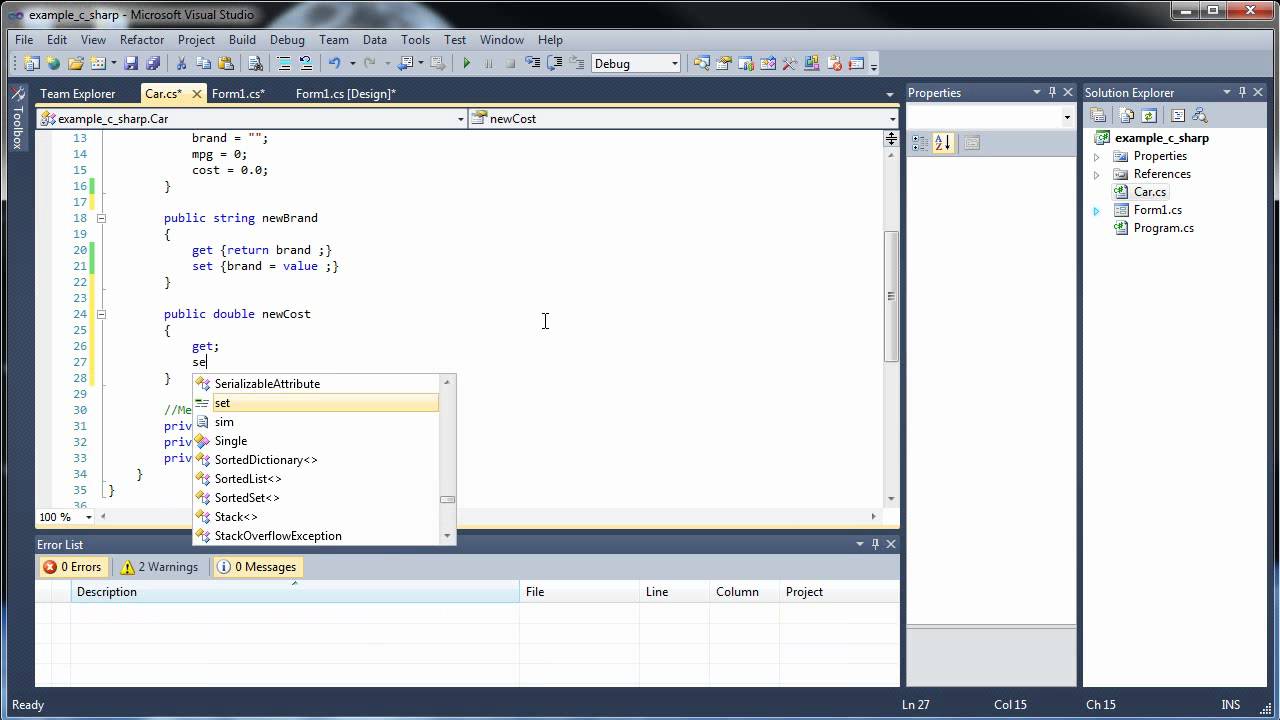Image resolution: width=1280 pixels, height=720 pixels.
Task: Click Refresh icon in Solution Explorer
Action: (1149, 116)
